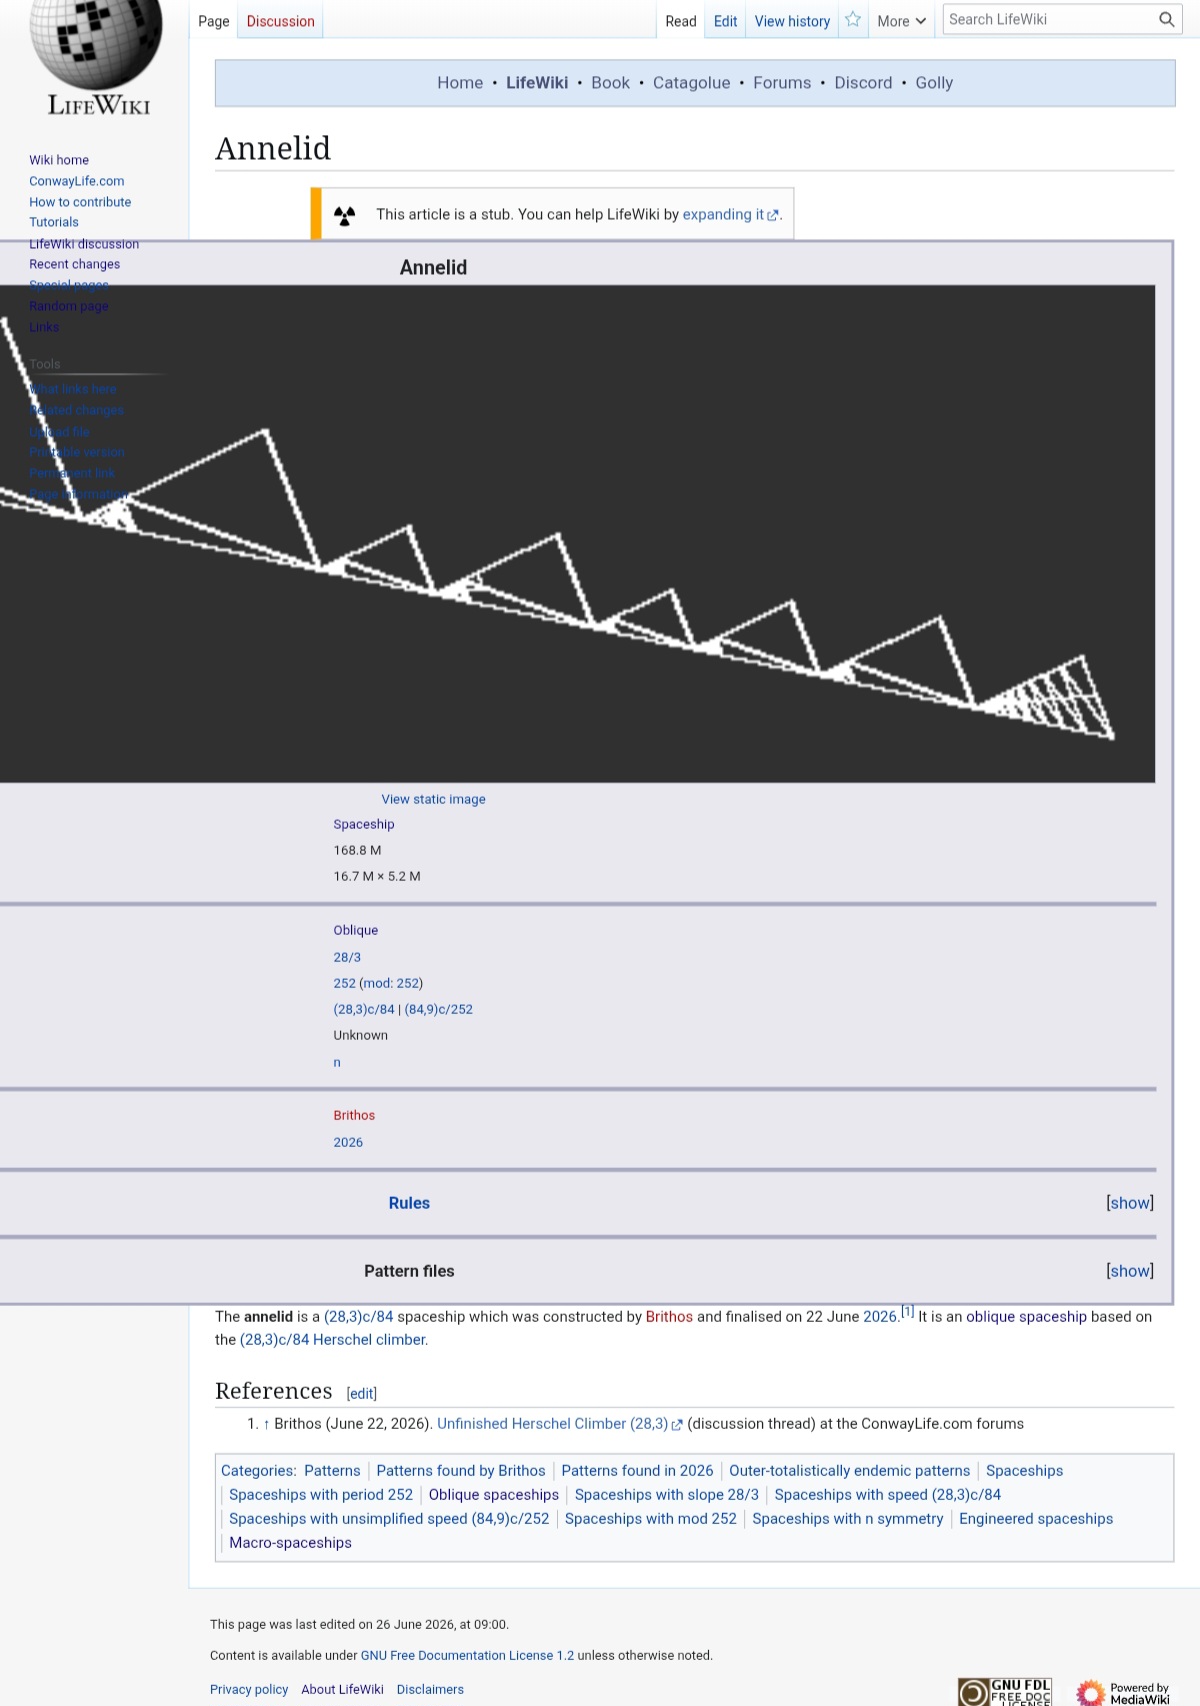Open Outer-totalistically endemic patterns category
This screenshot has width=1200, height=1706.
849,1470
